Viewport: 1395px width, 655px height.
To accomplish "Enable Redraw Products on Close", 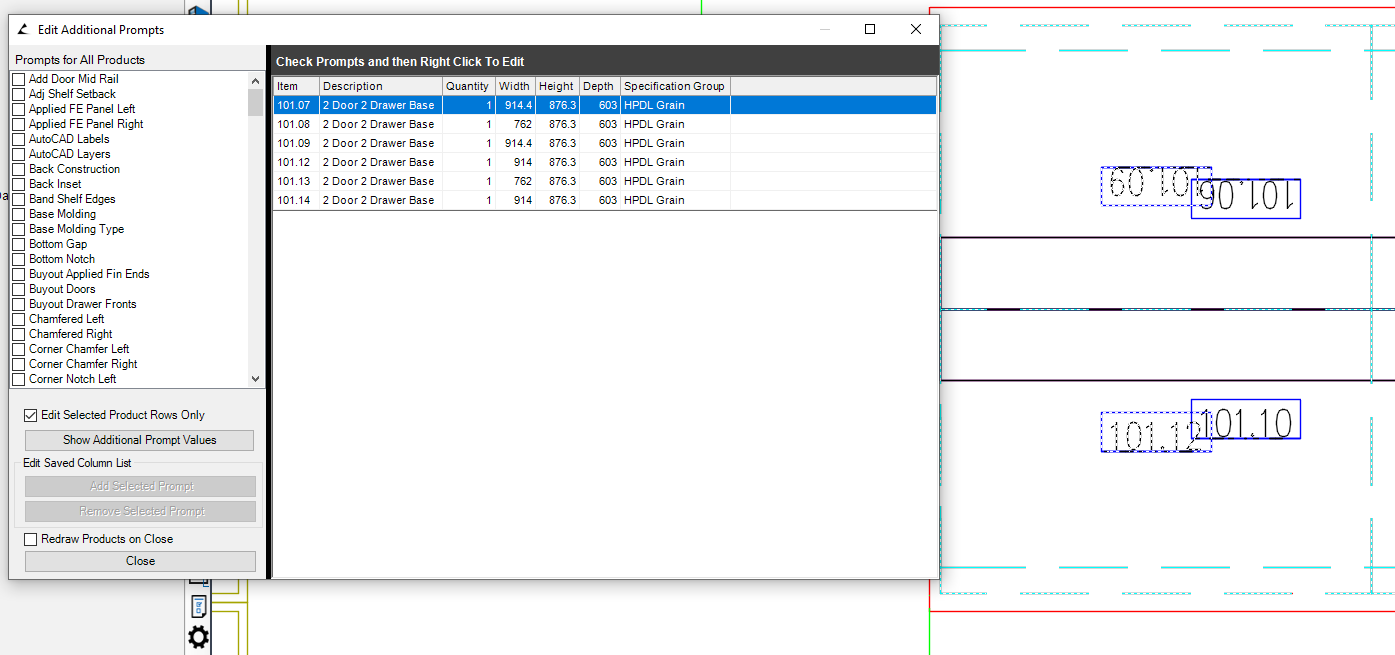I will tap(30, 539).
